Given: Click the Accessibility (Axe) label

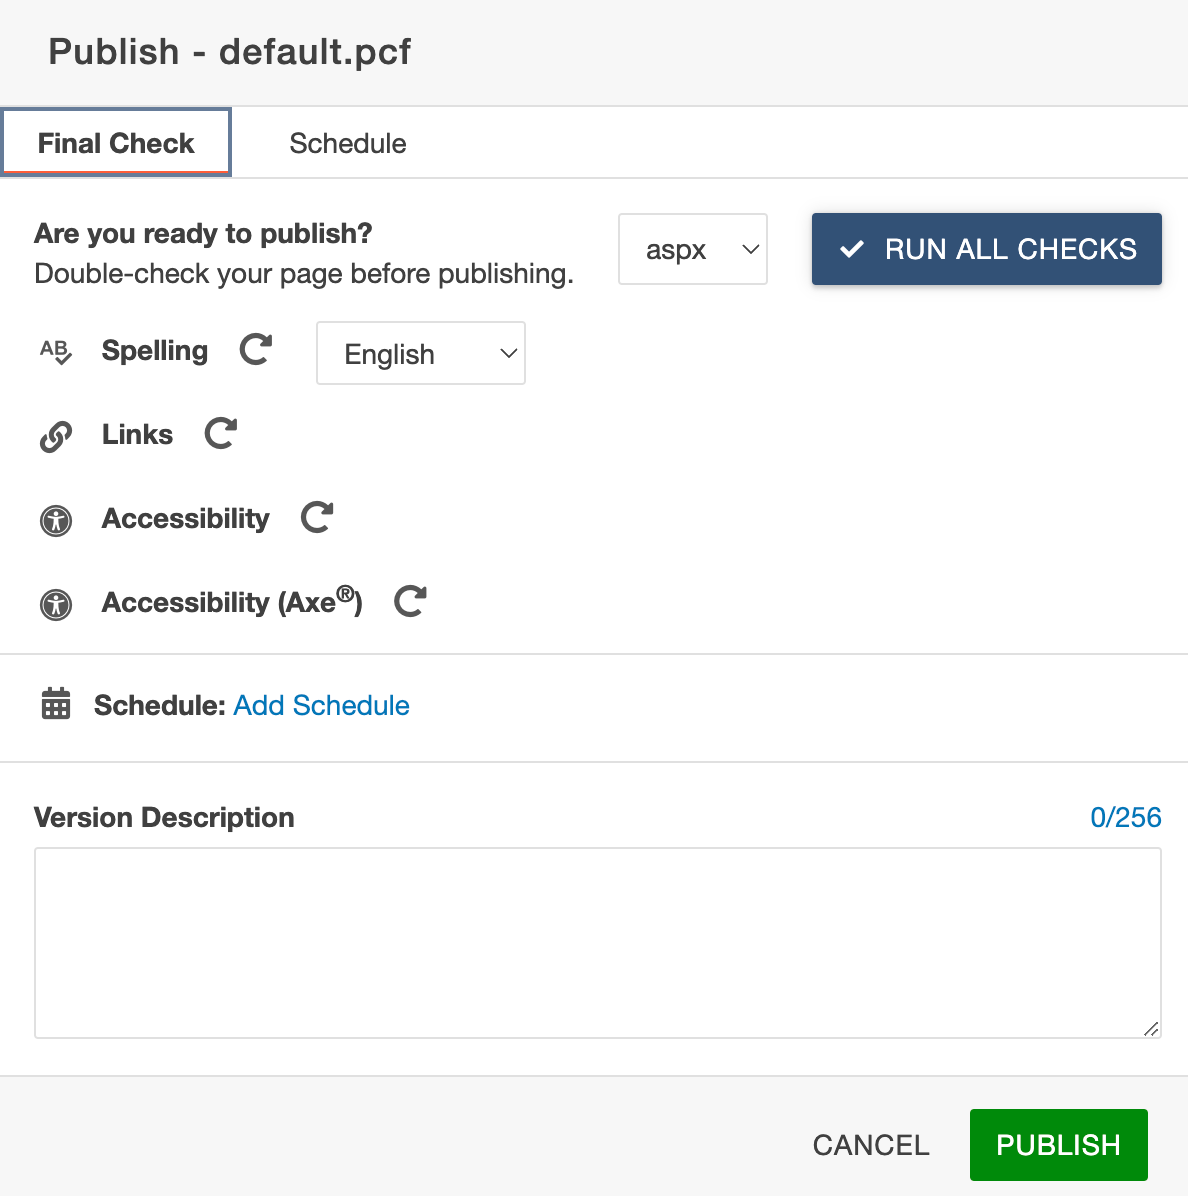Looking at the screenshot, I should pyautogui.click(x=232, y=602).
